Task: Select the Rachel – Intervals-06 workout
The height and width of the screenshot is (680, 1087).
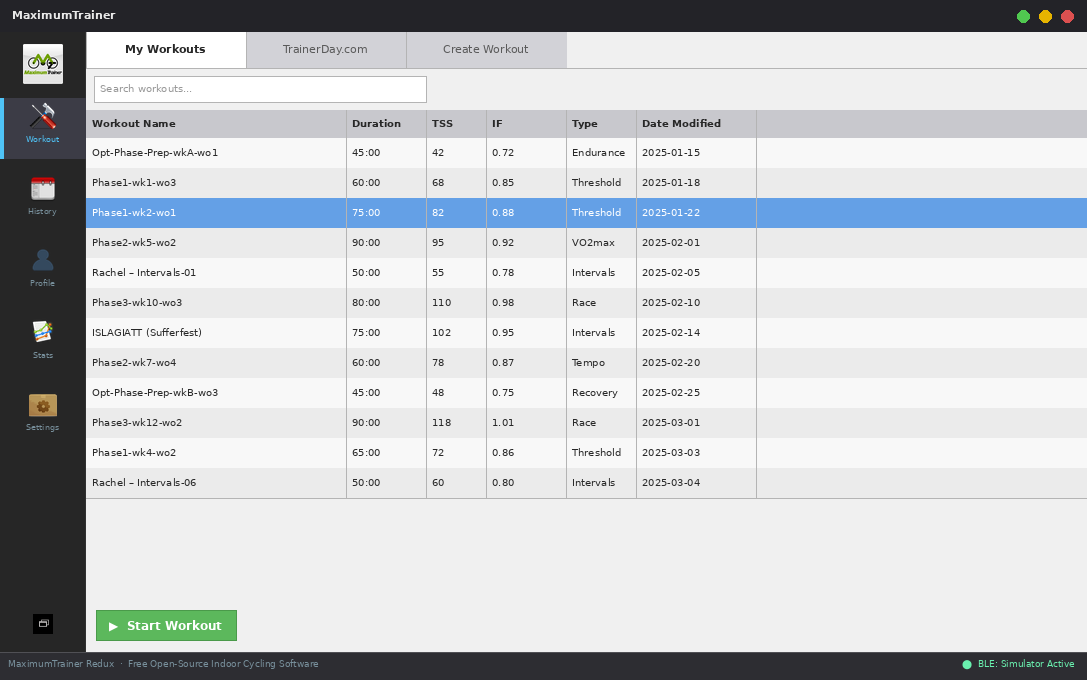Action: point(300,482)
